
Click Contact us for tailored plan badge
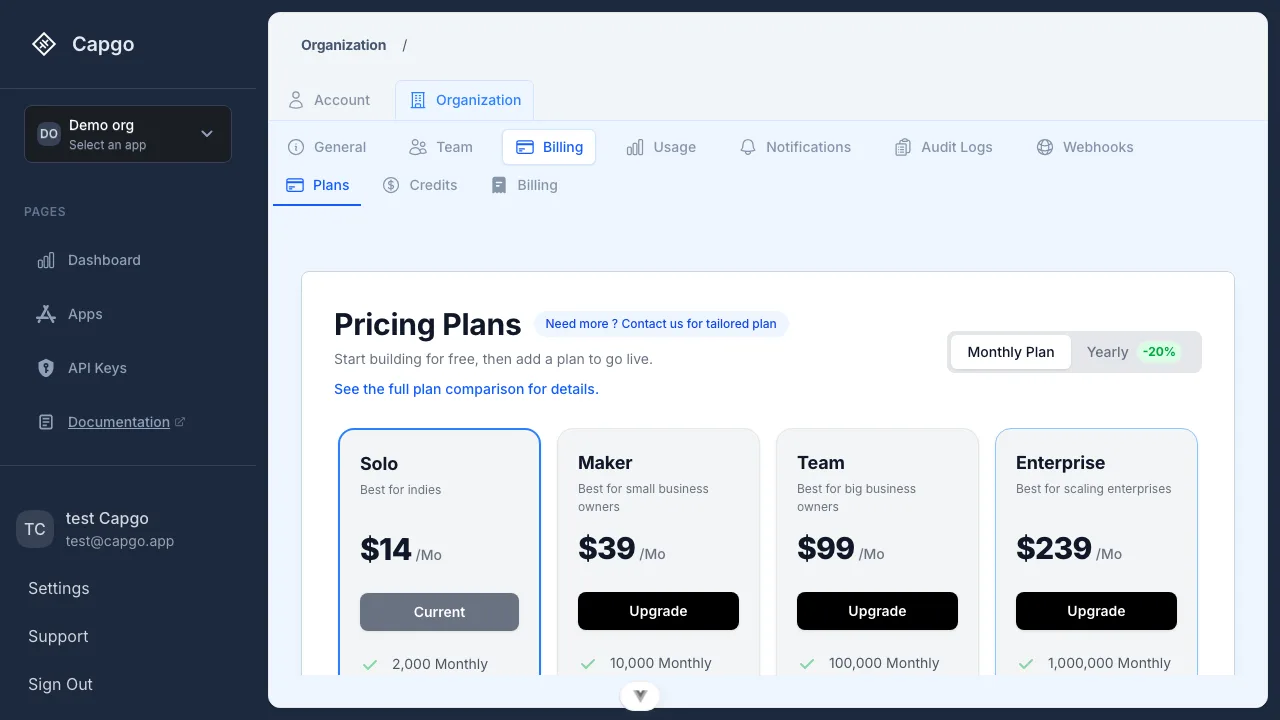tap(661, 324)
